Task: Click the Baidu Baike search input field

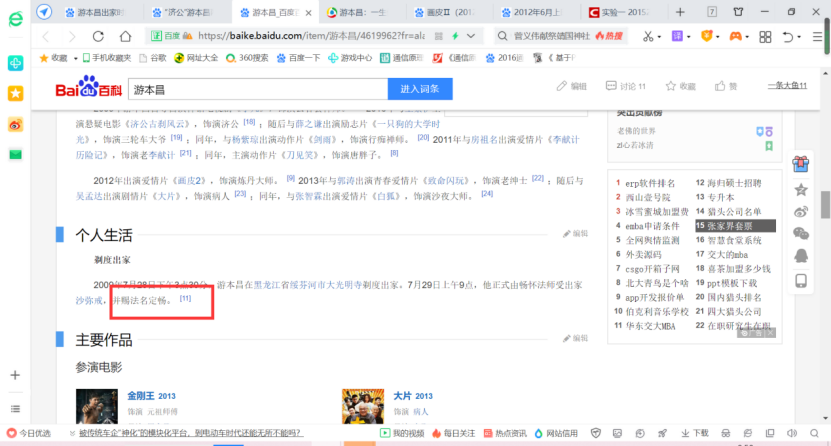Action: point(258,89)
